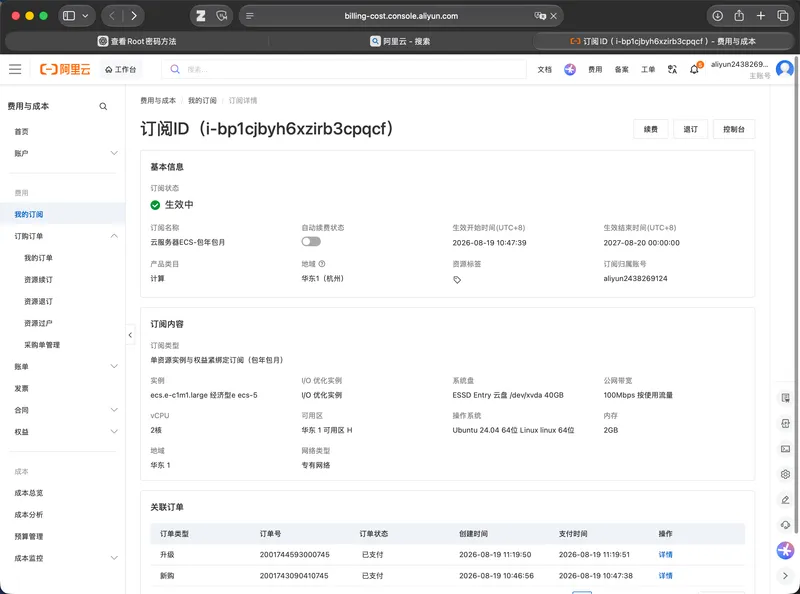The width and height of the screenshot is (800, 594).
Task: Open the terminal icon in the right floating toolbar
Action: 785,449
